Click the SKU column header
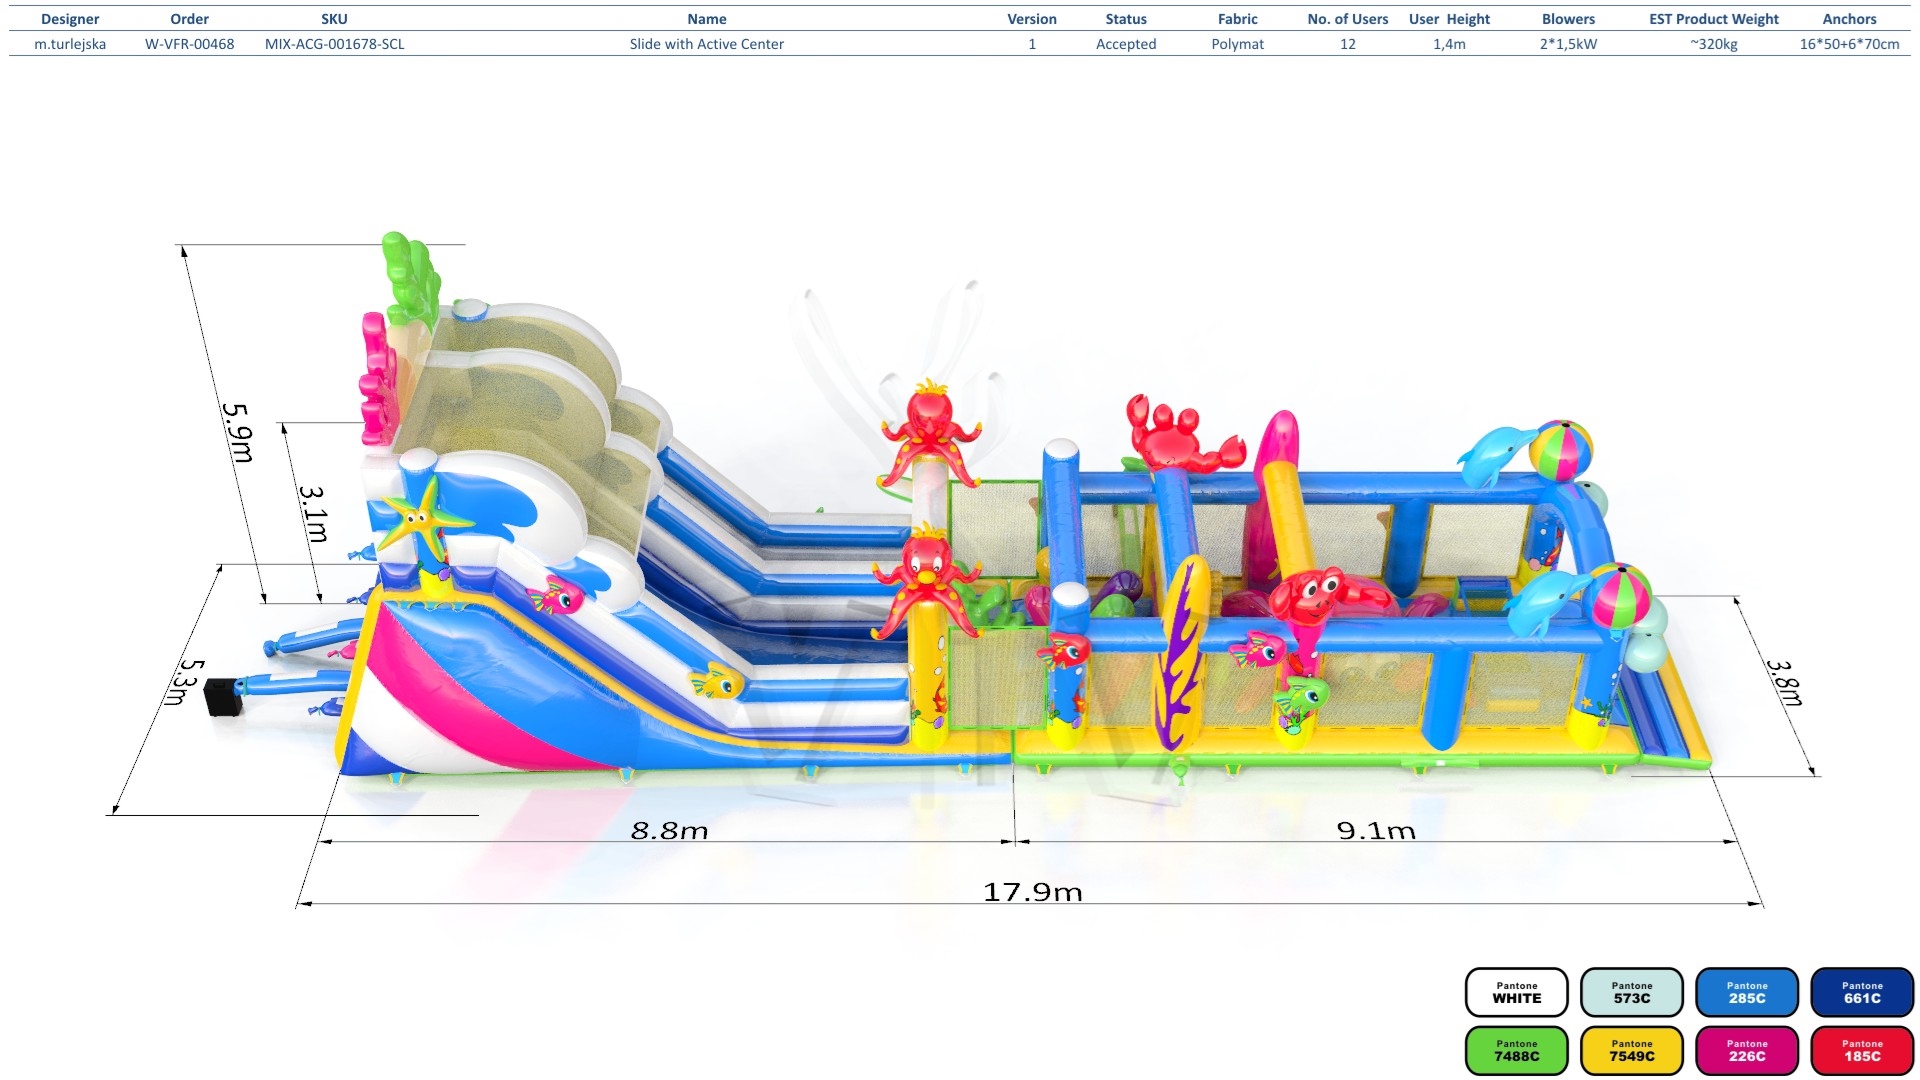This screenshot has height=1080, width=1920. tap(334, 19)
